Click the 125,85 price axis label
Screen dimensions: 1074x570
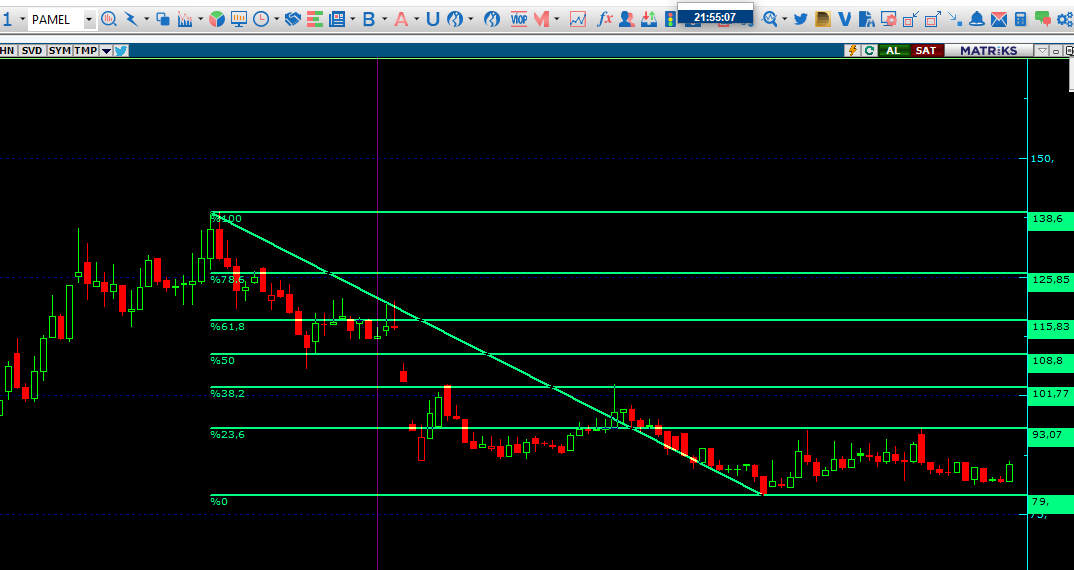click(1051, 280)
